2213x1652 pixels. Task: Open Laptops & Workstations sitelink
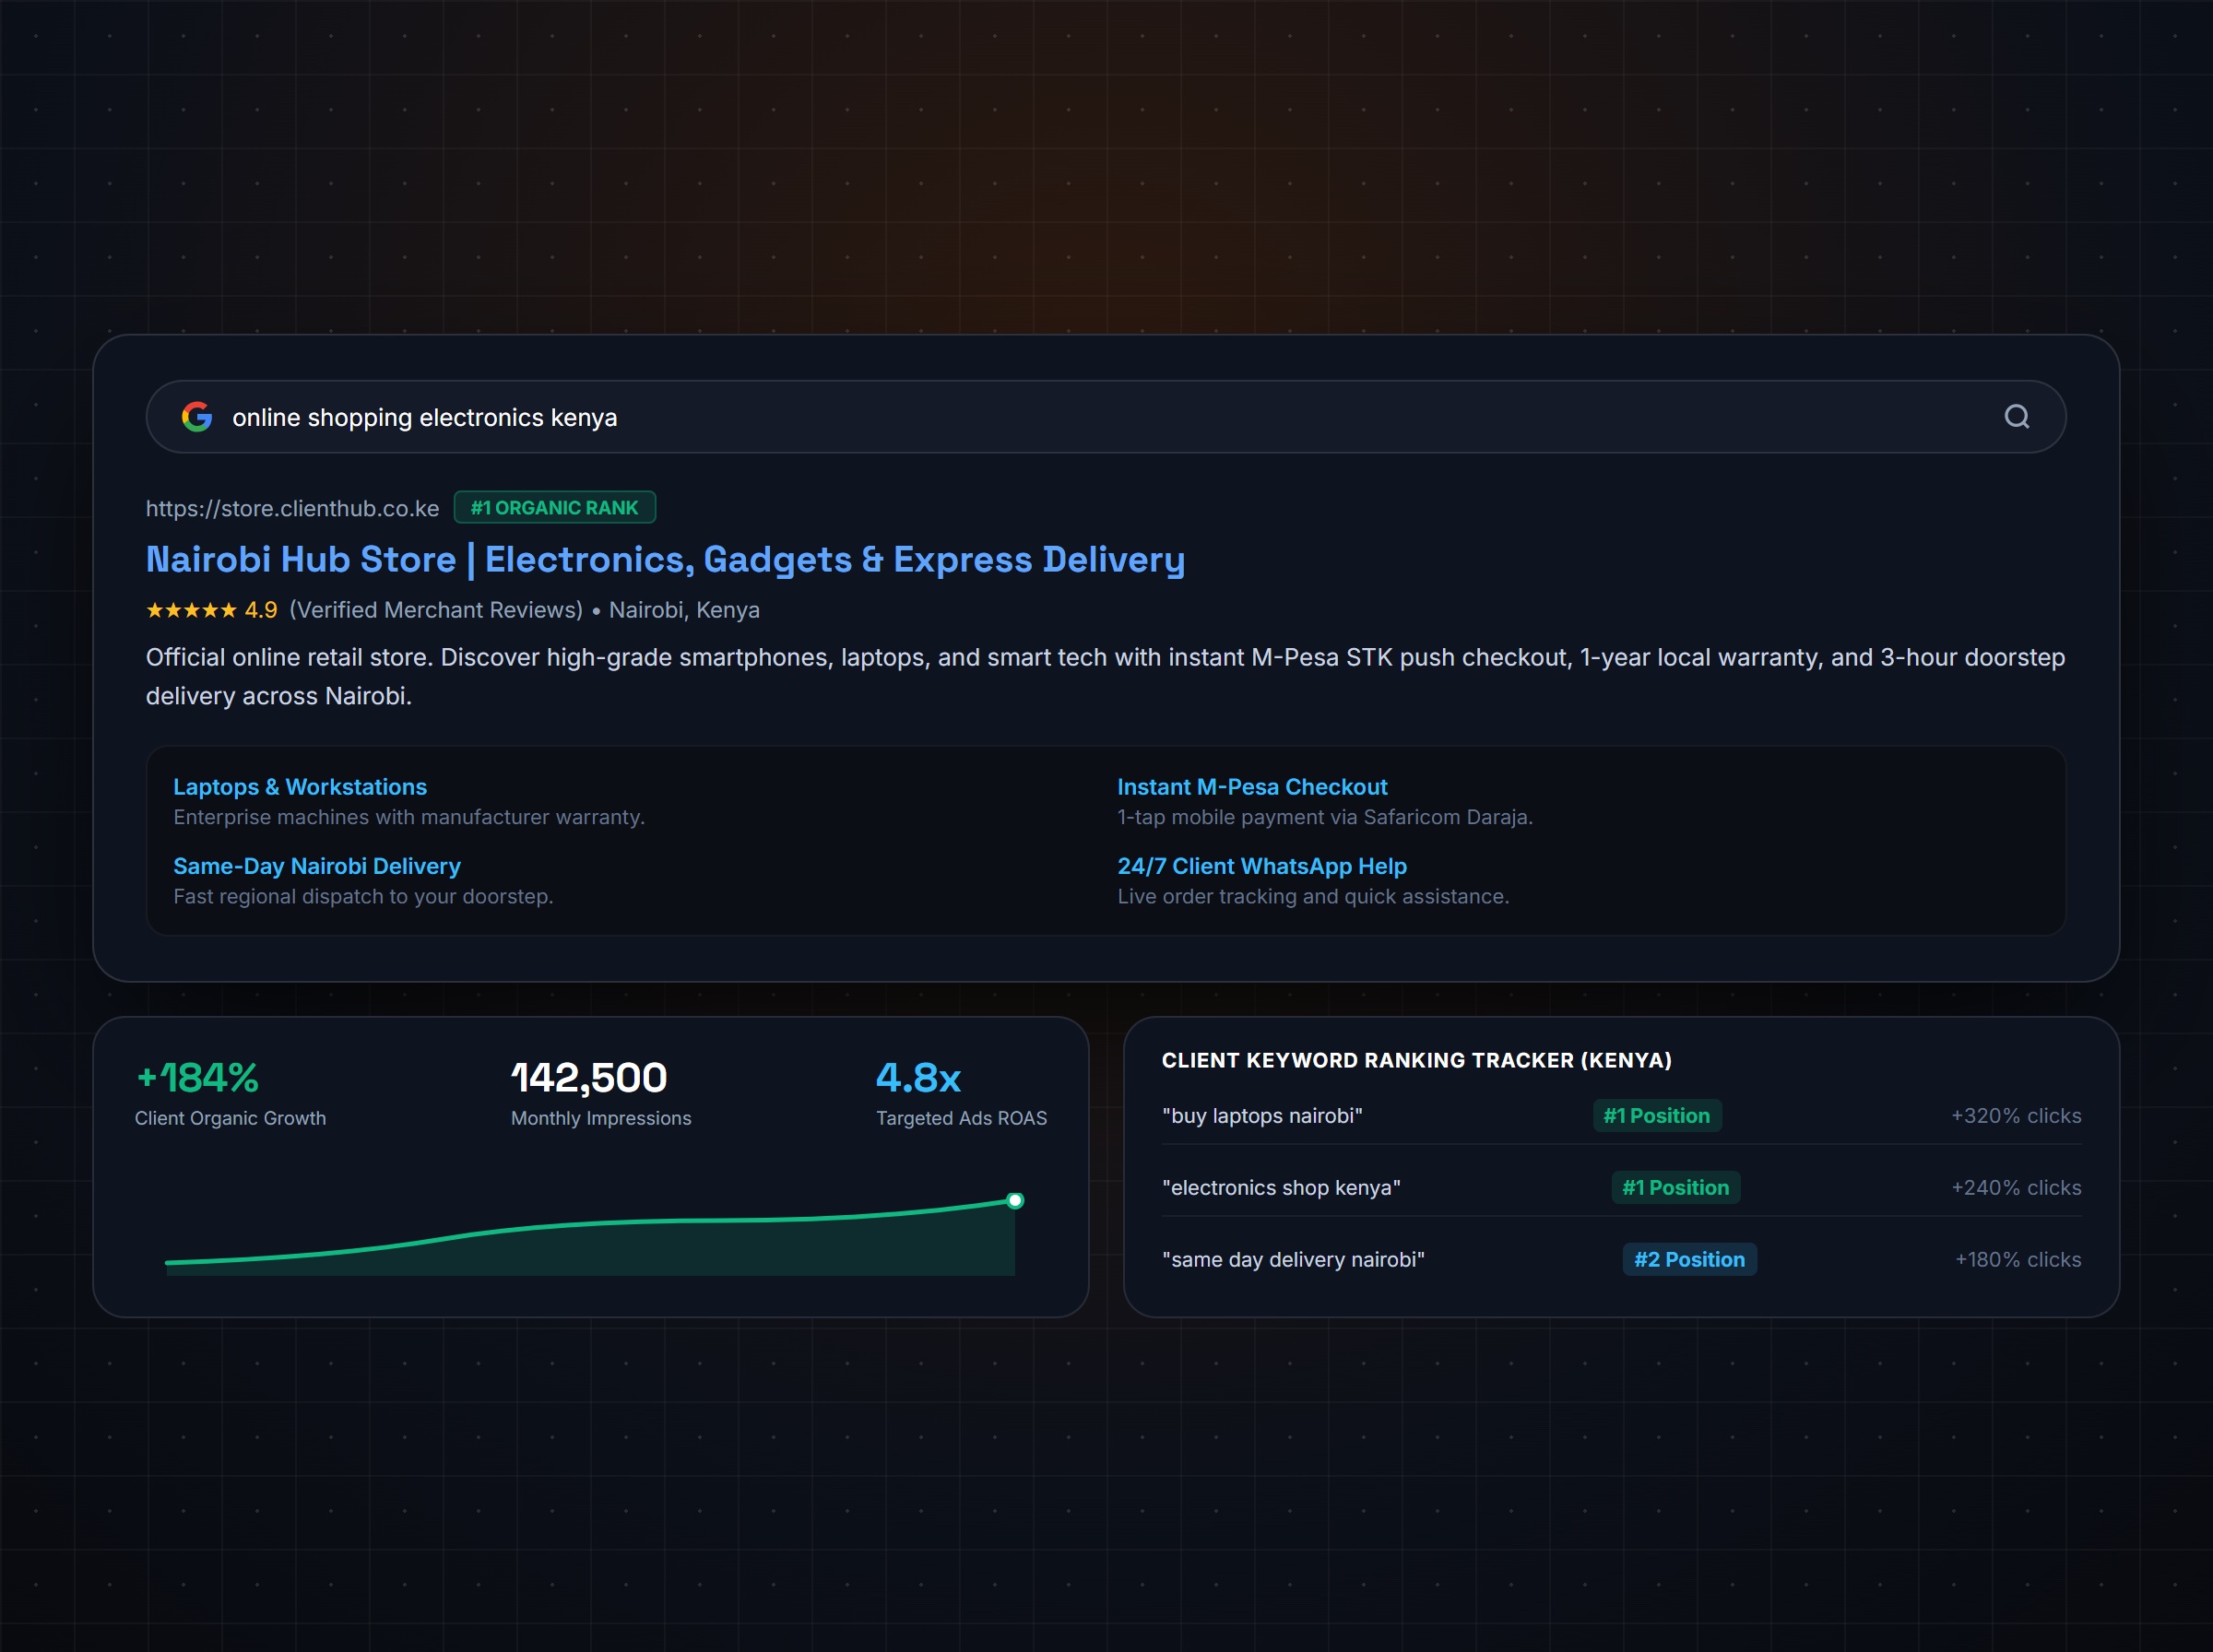[x=300, y=787]
